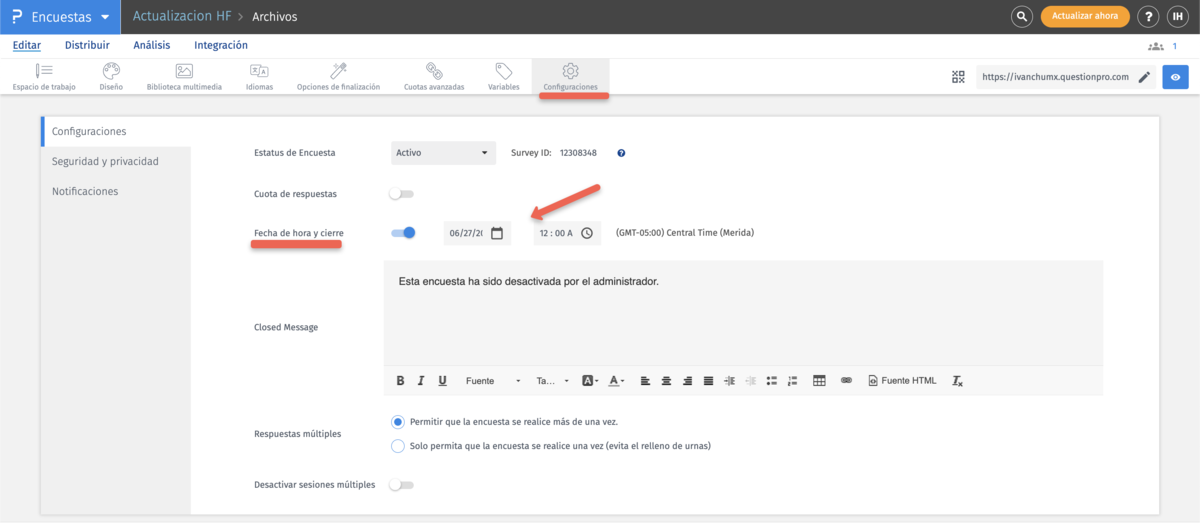The width and height of the screenshot is (1200, 524).
Task: Open the help question mark icon
Action: click(1149, 17)
